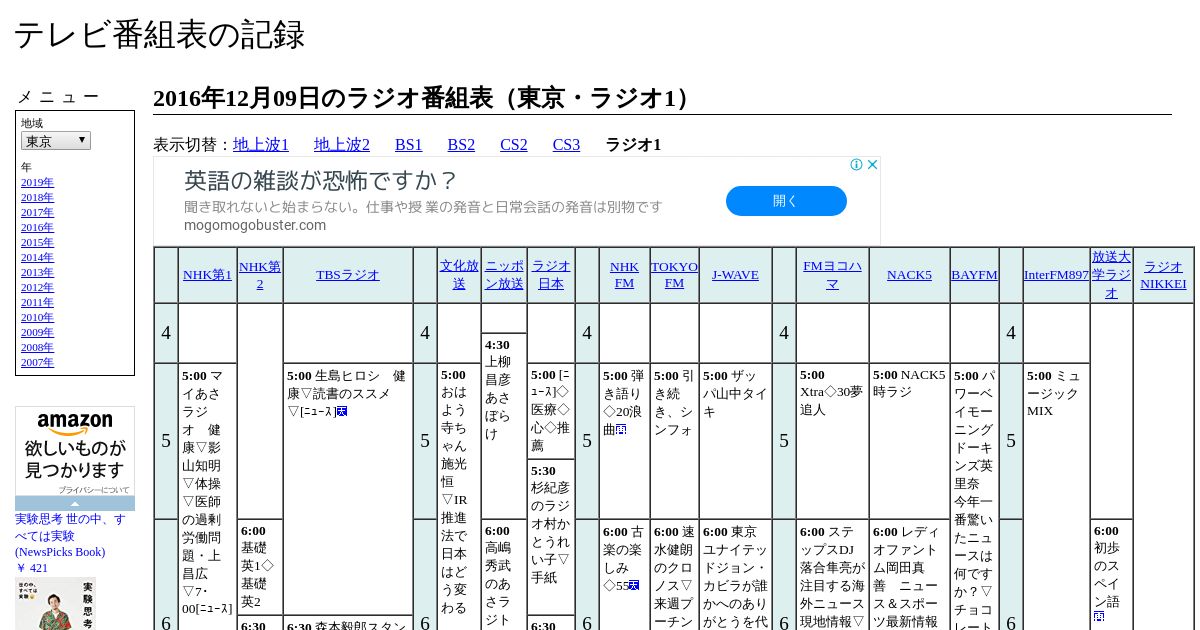
Task: Open ラジオ日本 station link
Action: (x=551, y=275)
